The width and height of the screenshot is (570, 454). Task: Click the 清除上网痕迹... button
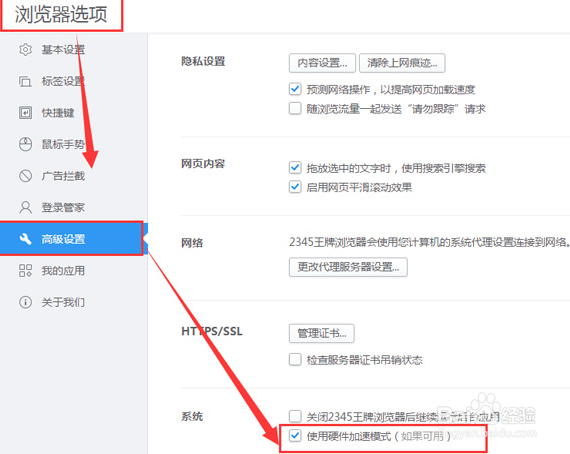pos(402,63)
